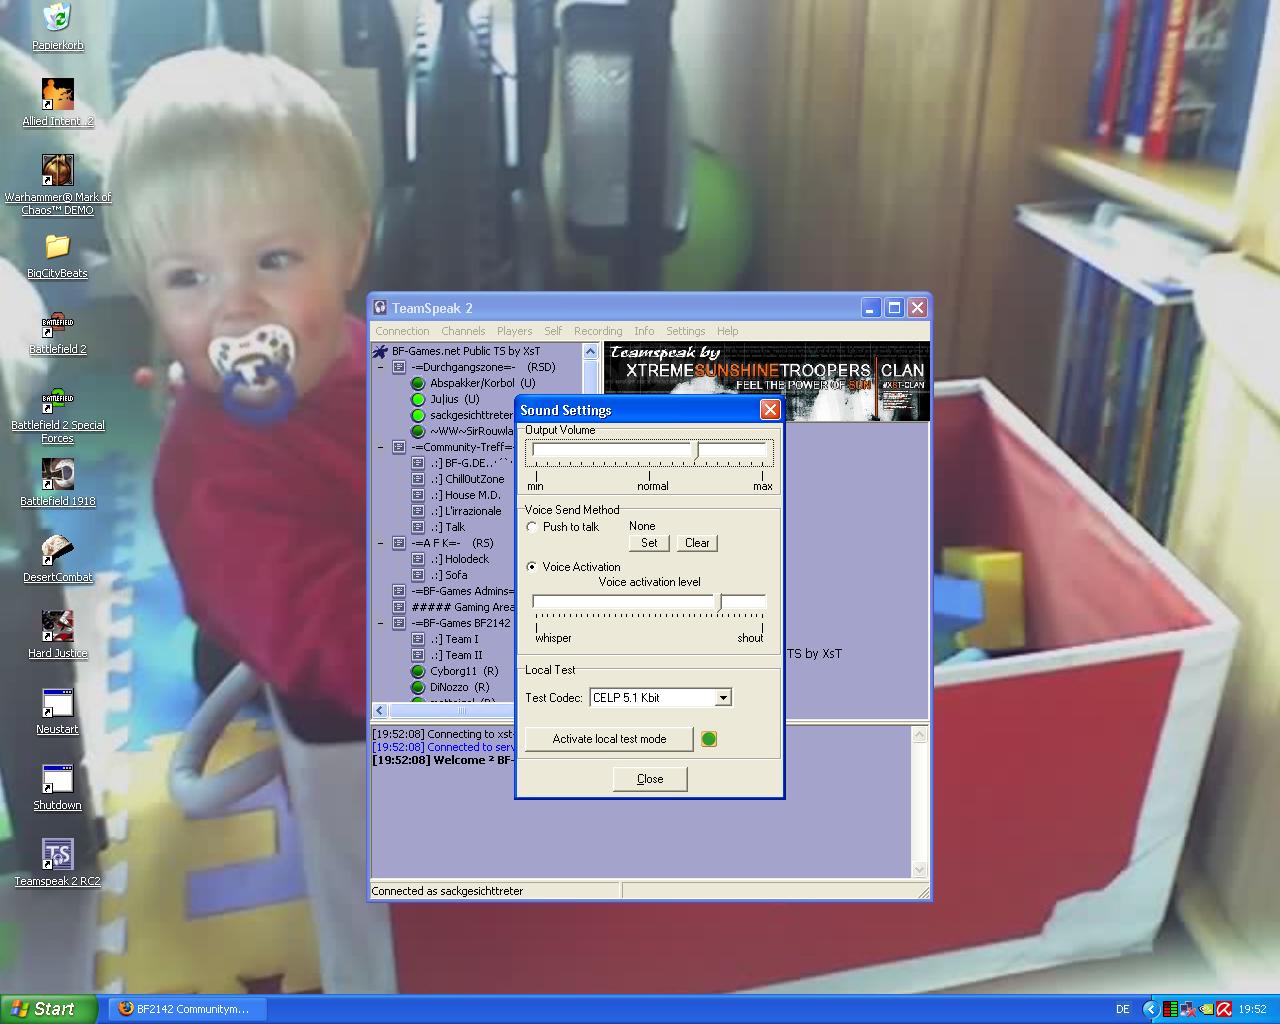
Task: Open the Connection menu
Action: coord(402,331)
